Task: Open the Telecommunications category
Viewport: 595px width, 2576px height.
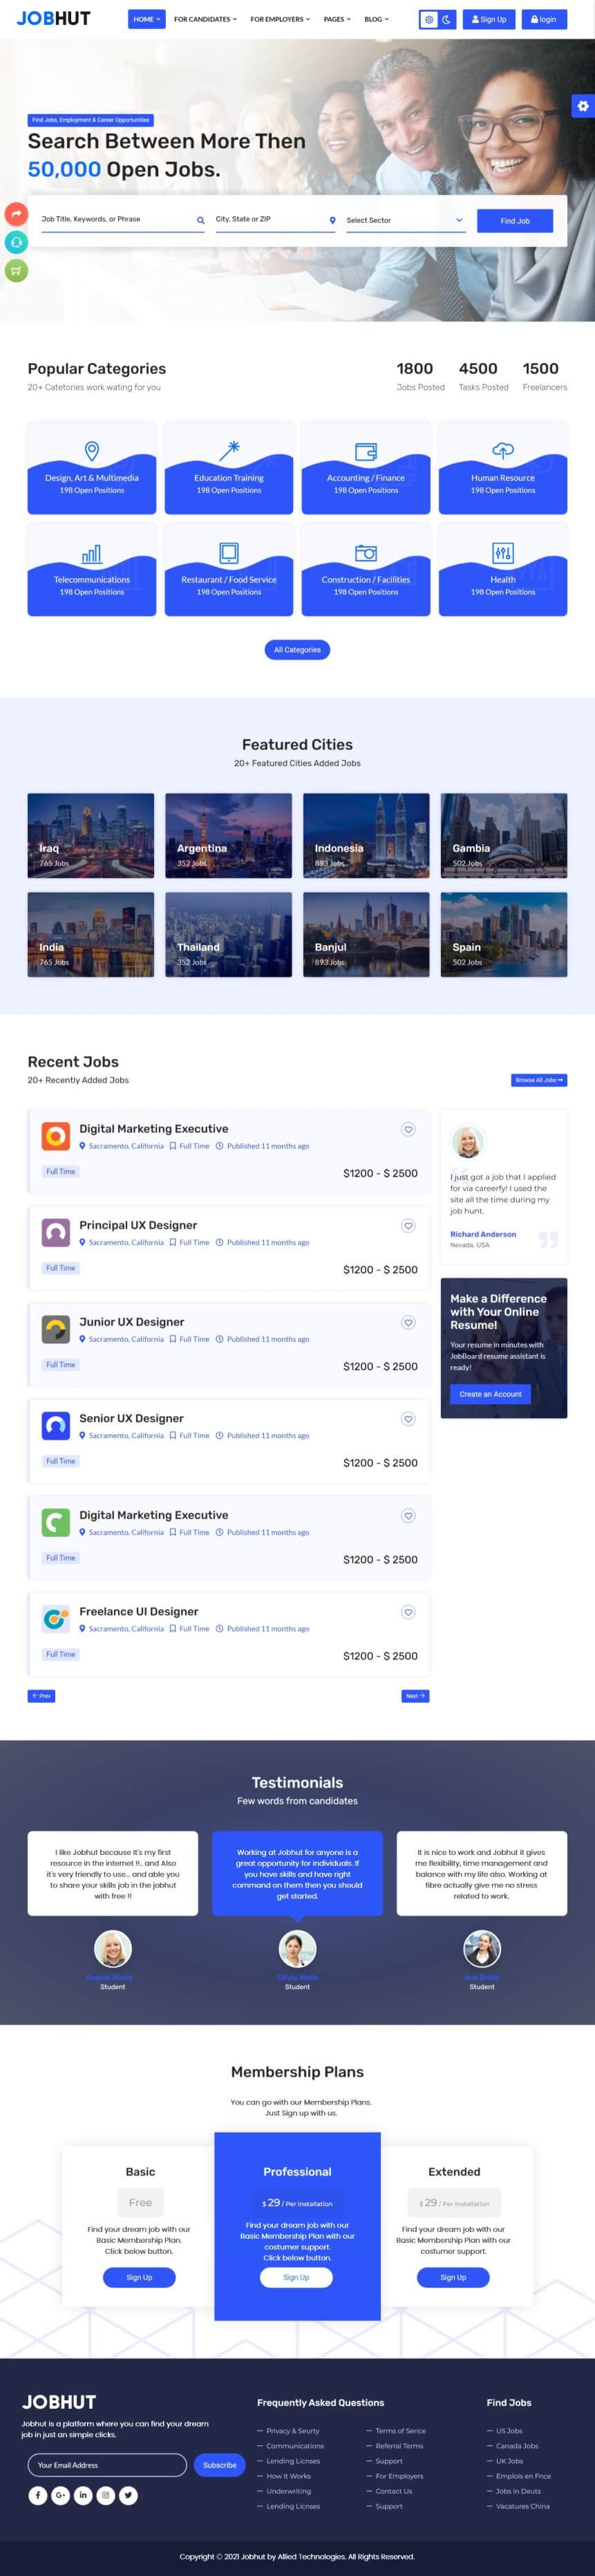Action: [92, 569]
